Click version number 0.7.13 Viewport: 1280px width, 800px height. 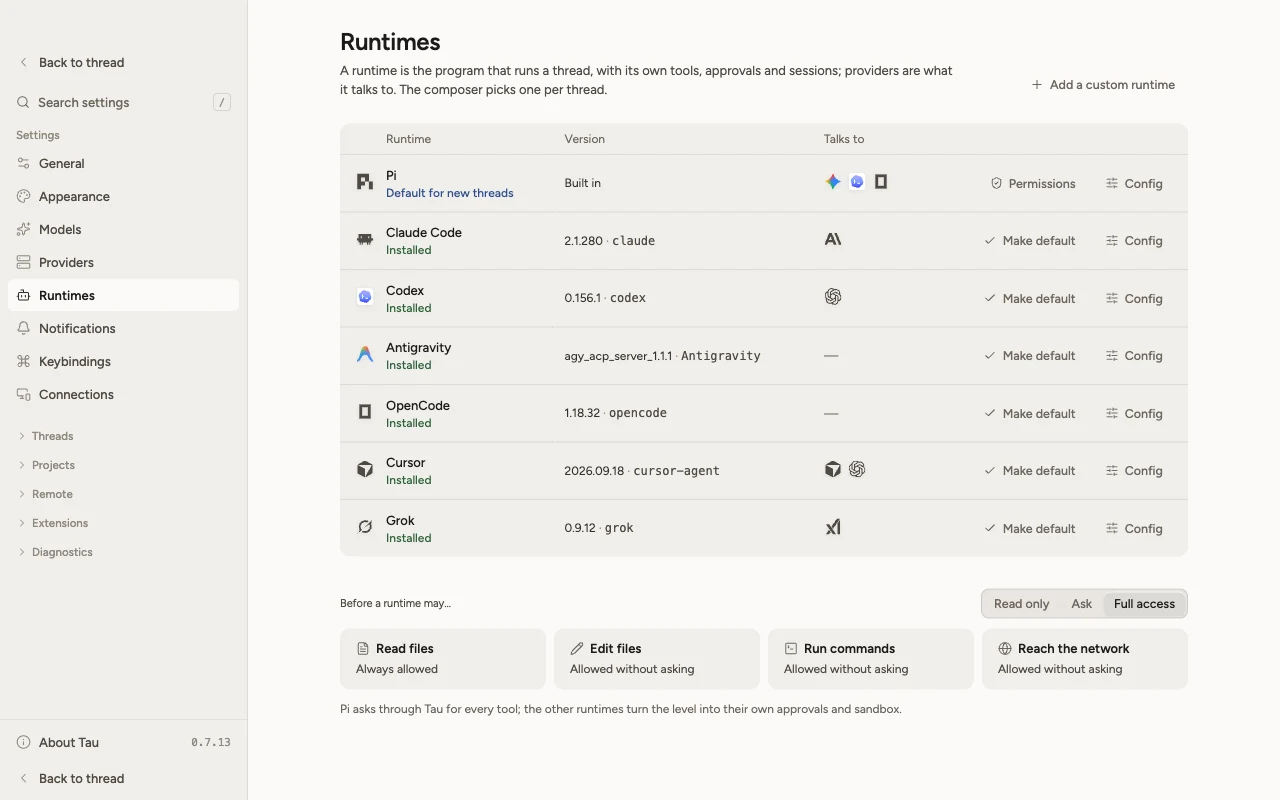211,742
